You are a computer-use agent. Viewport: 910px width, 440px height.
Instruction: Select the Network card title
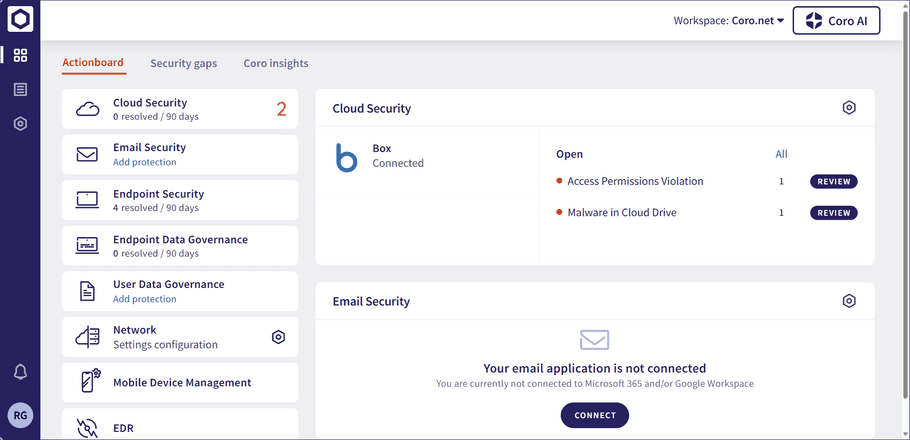tap(135, 330)
